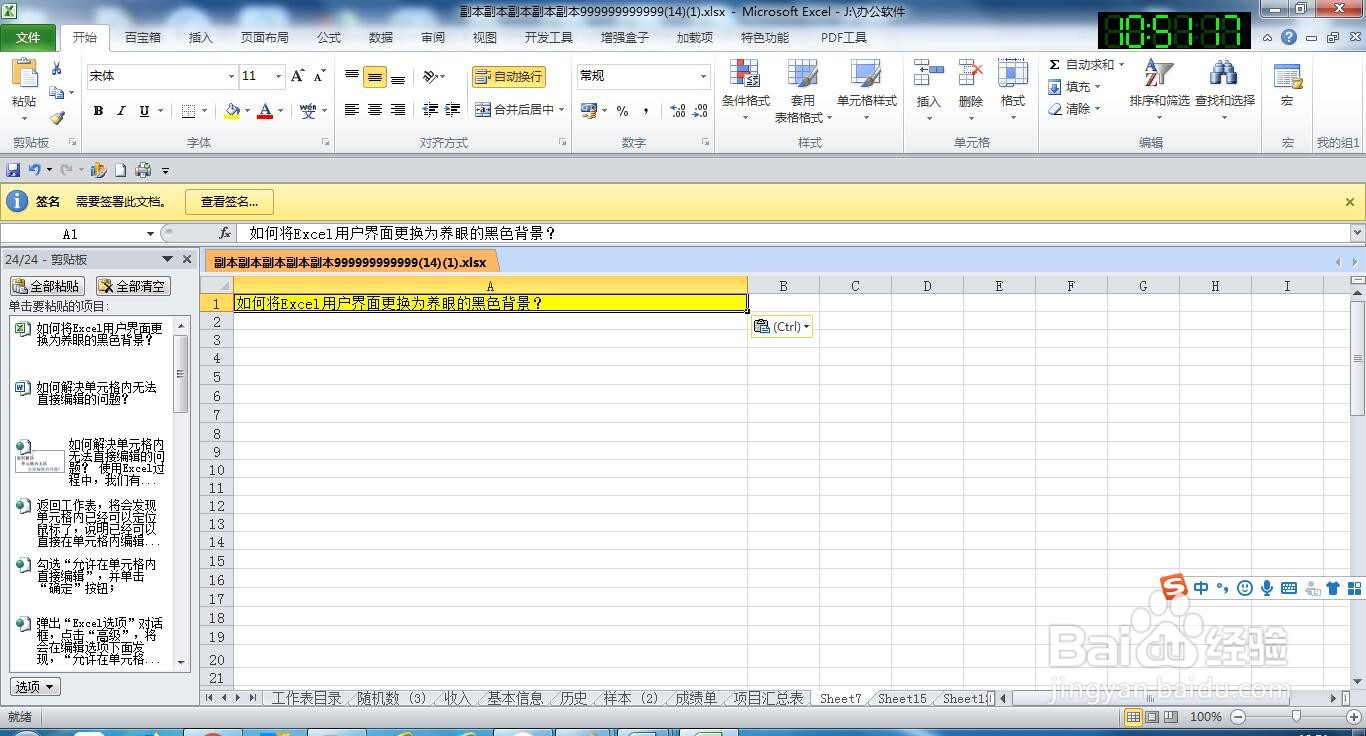
Task: Switch to the 数据 ribbon tab
Action: (381, 38)
